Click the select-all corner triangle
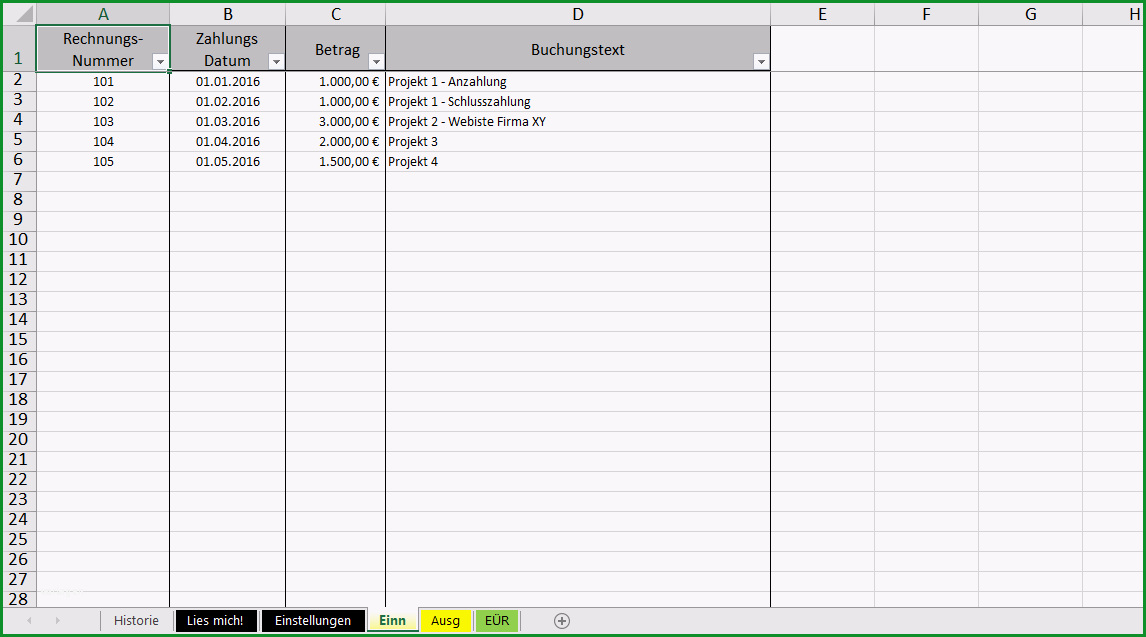The width and height of the screenshot is (1146, 637). coord(24,14)
